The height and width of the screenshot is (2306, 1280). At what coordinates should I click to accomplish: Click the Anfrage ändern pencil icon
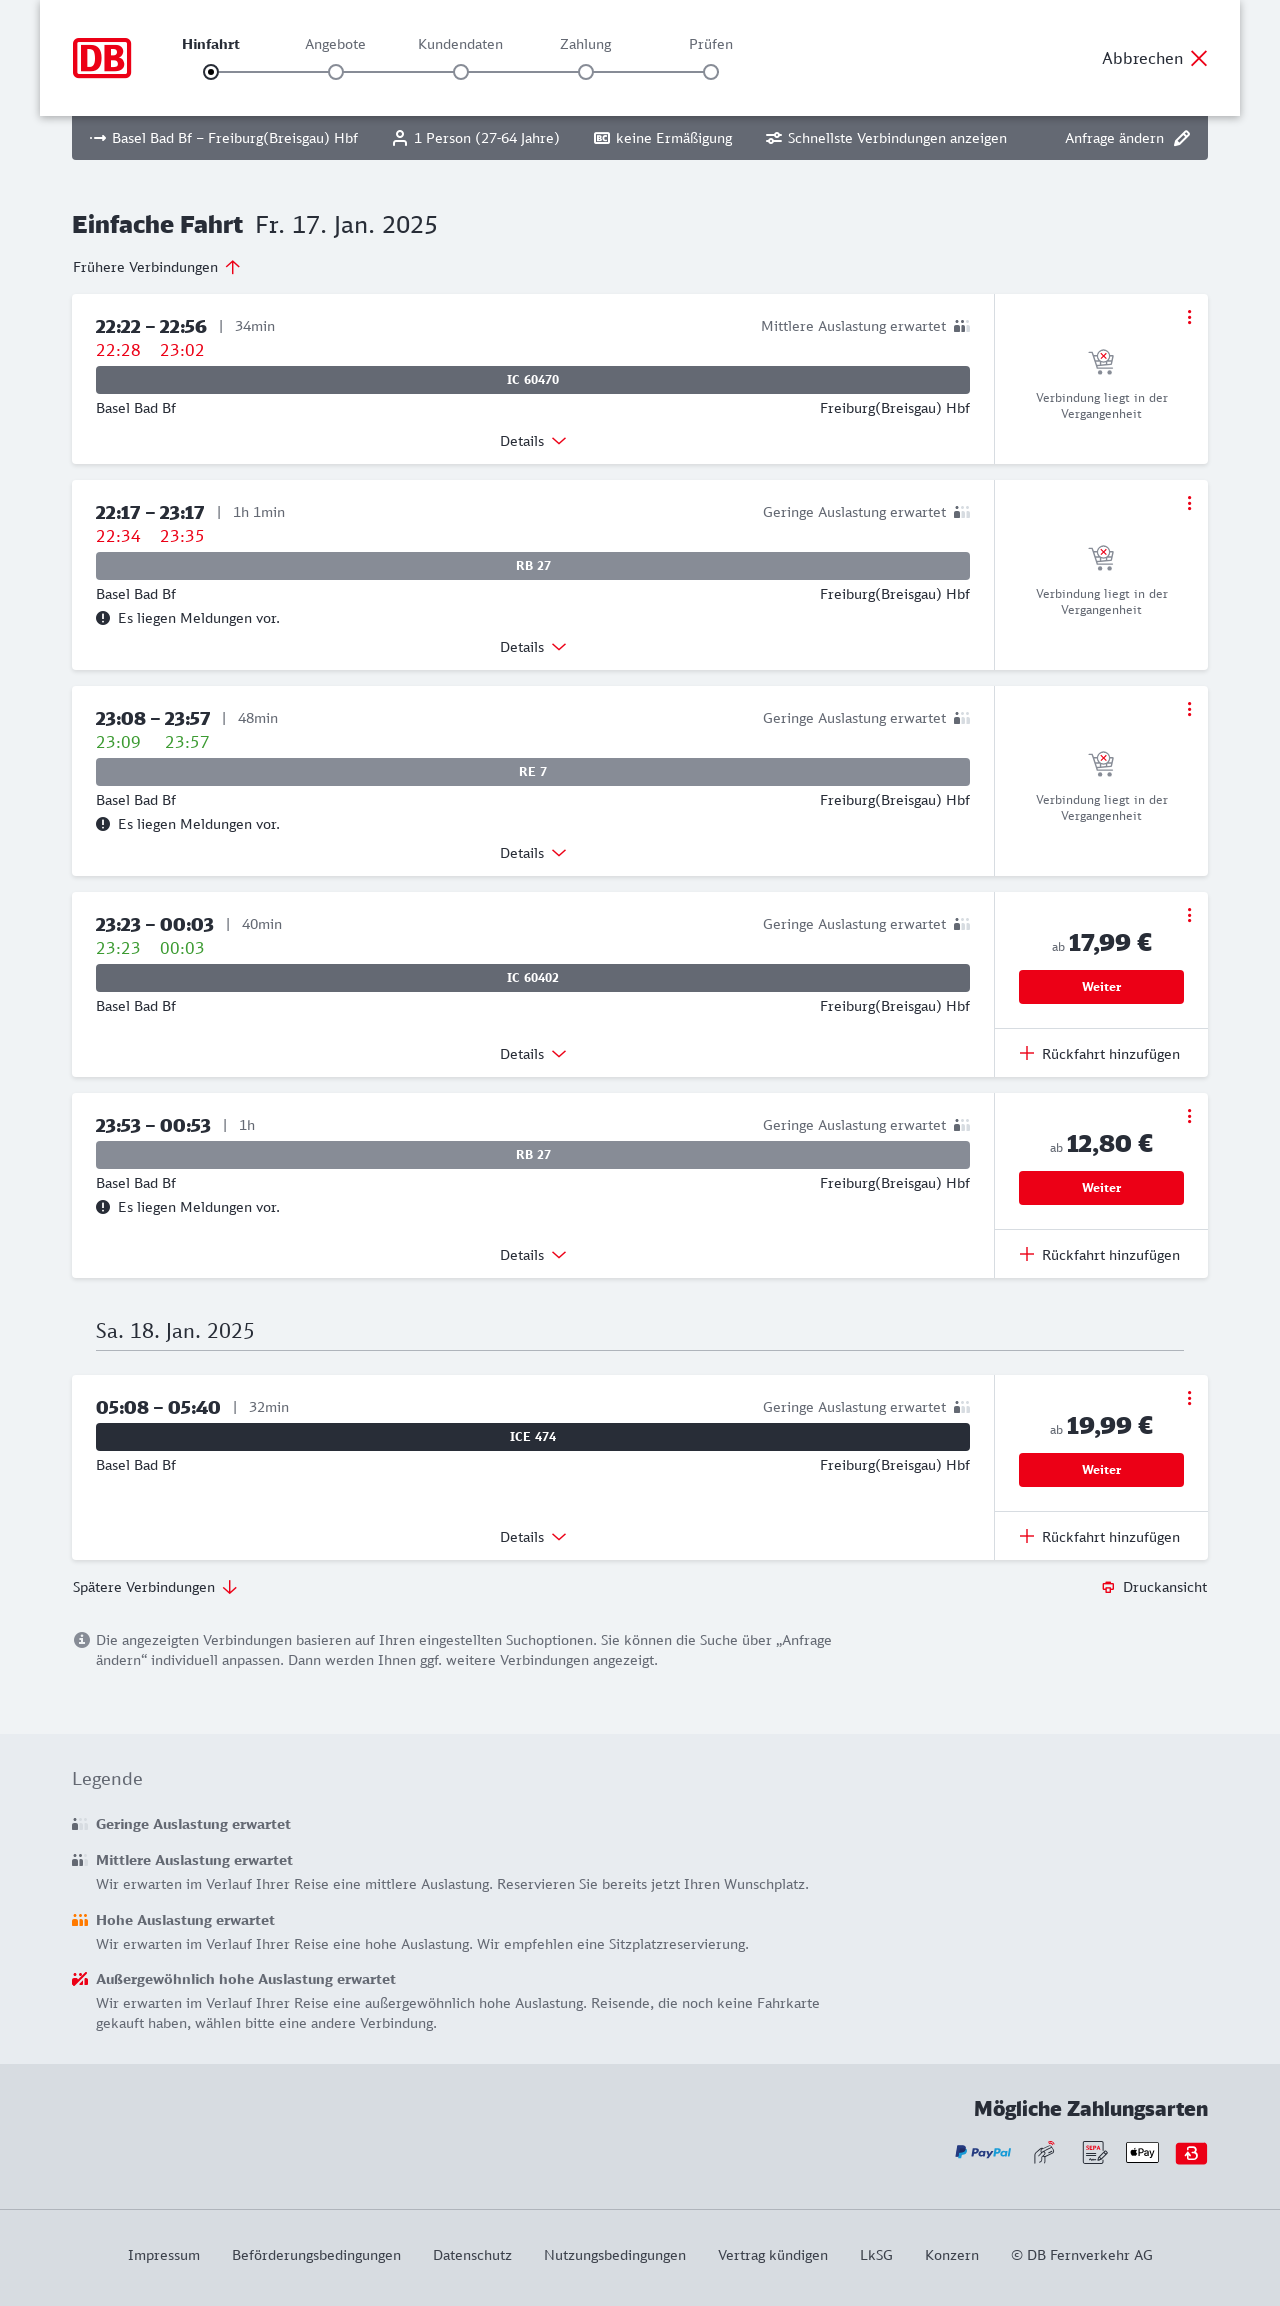[x=1182, y=138]
